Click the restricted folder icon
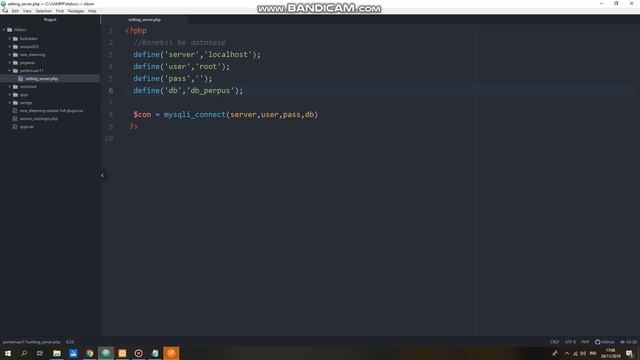 tap(16, 87)
